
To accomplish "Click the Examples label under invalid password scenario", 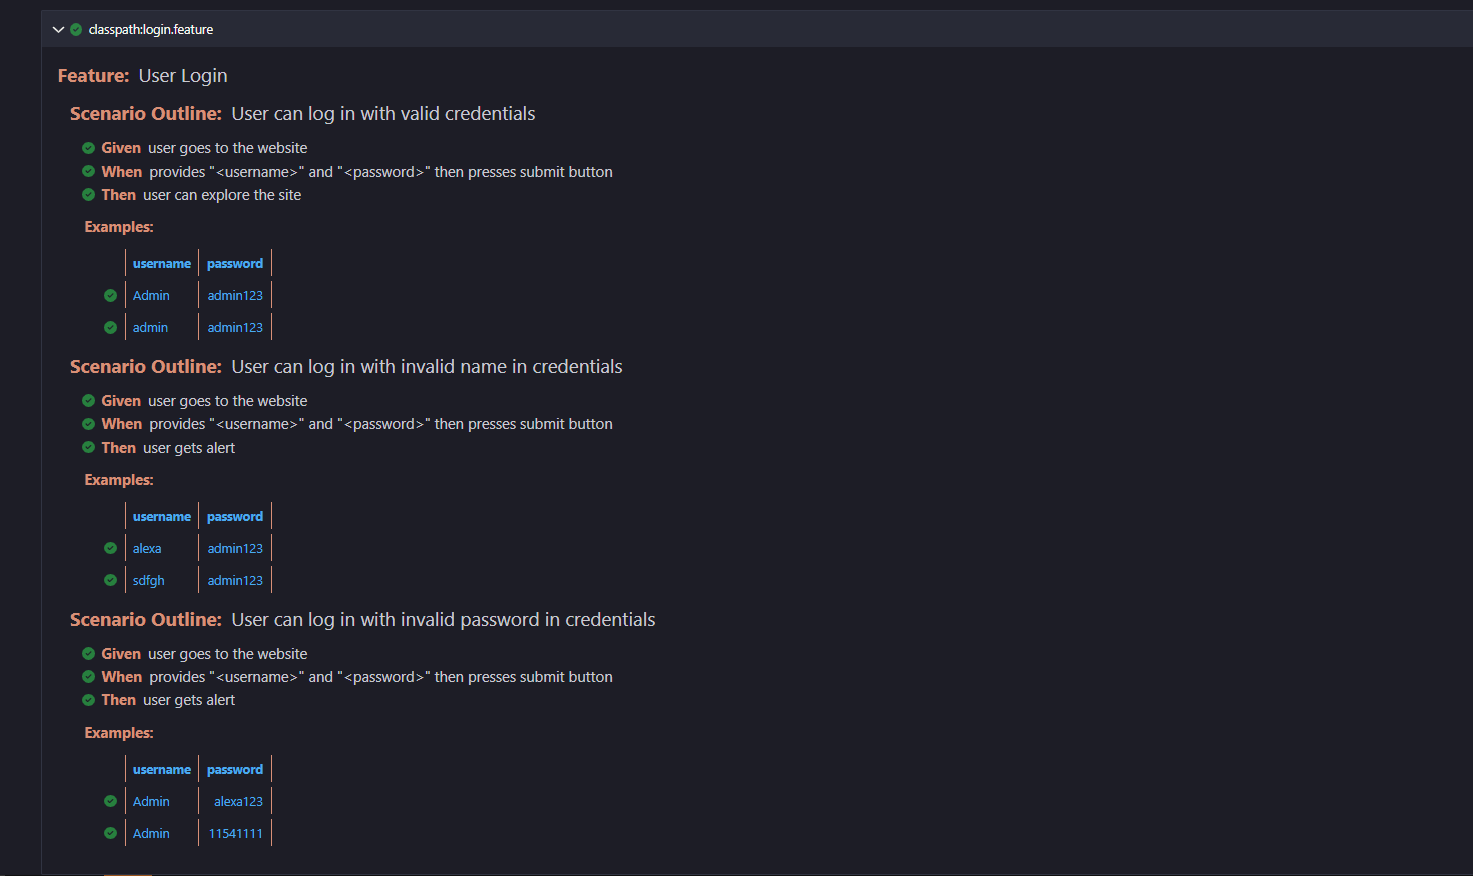I will (119, 733).
